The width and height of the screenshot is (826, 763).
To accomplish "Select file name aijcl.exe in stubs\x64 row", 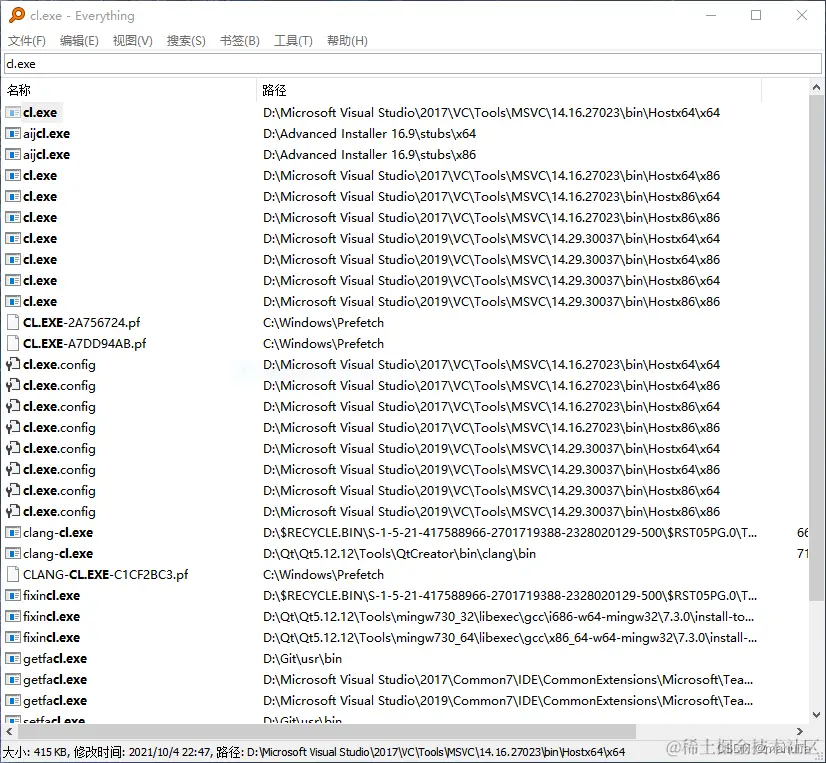I will pyautogui.click(x=46, y=134).
